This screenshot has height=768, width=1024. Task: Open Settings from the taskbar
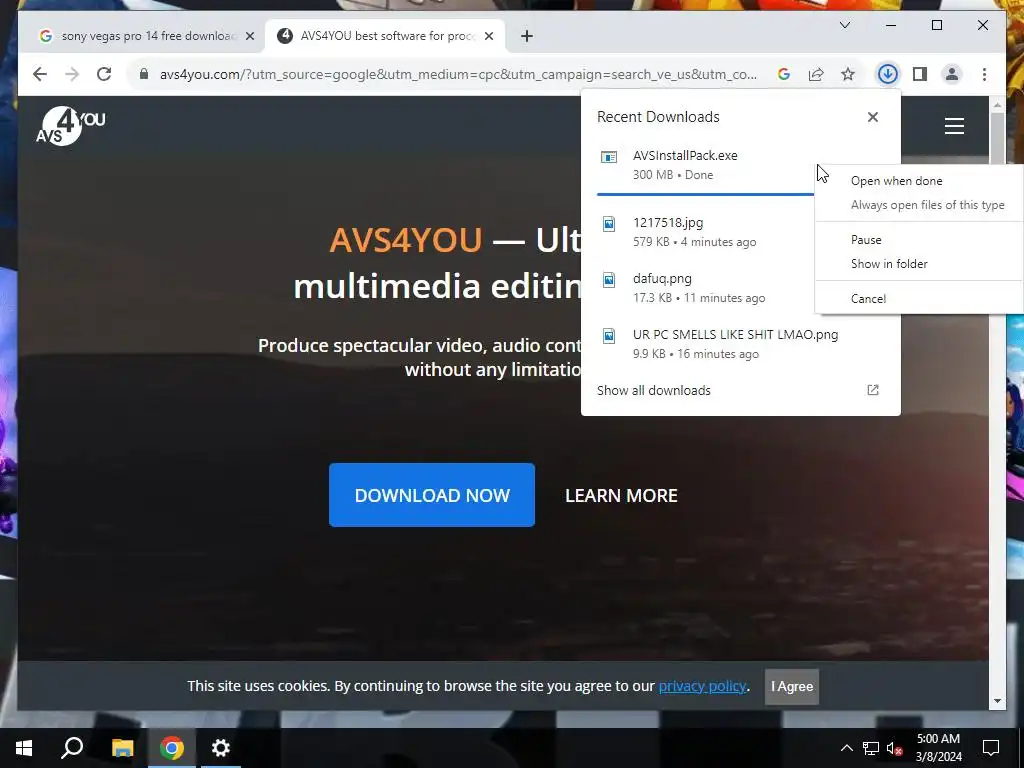tap(221, 748)
